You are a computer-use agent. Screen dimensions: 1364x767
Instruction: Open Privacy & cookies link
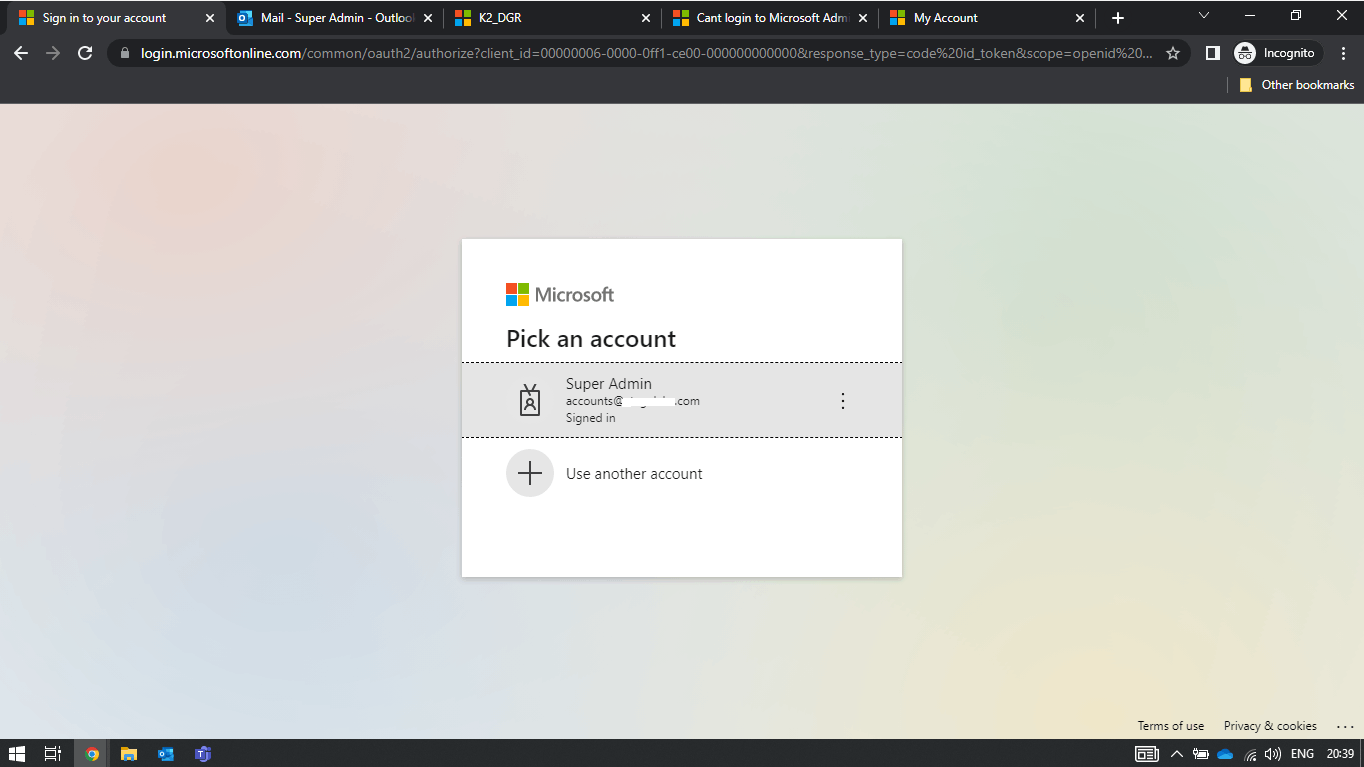[1270, 726]
